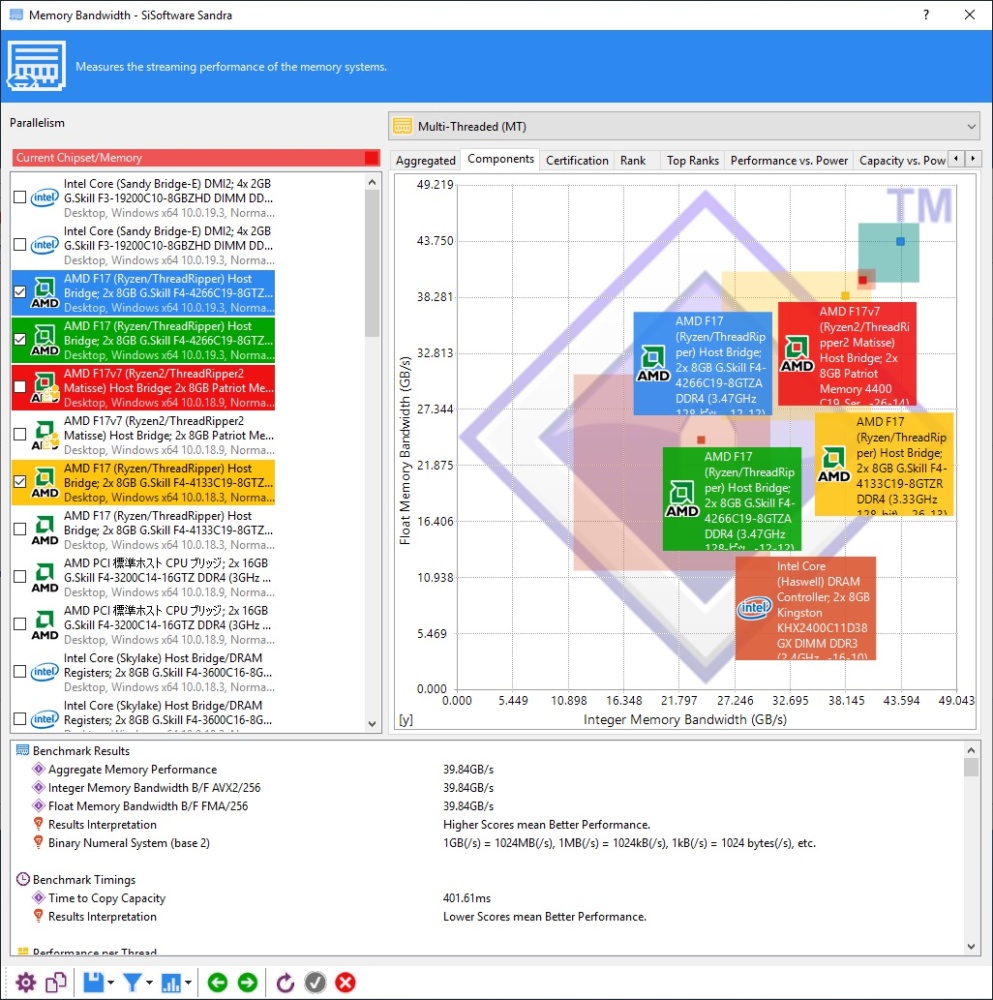The height and width of the screenshot is (1000, 993).
Task: Uncheck the blue-highlighted AMD F17 4266C19 row
Action: point(20,292)
